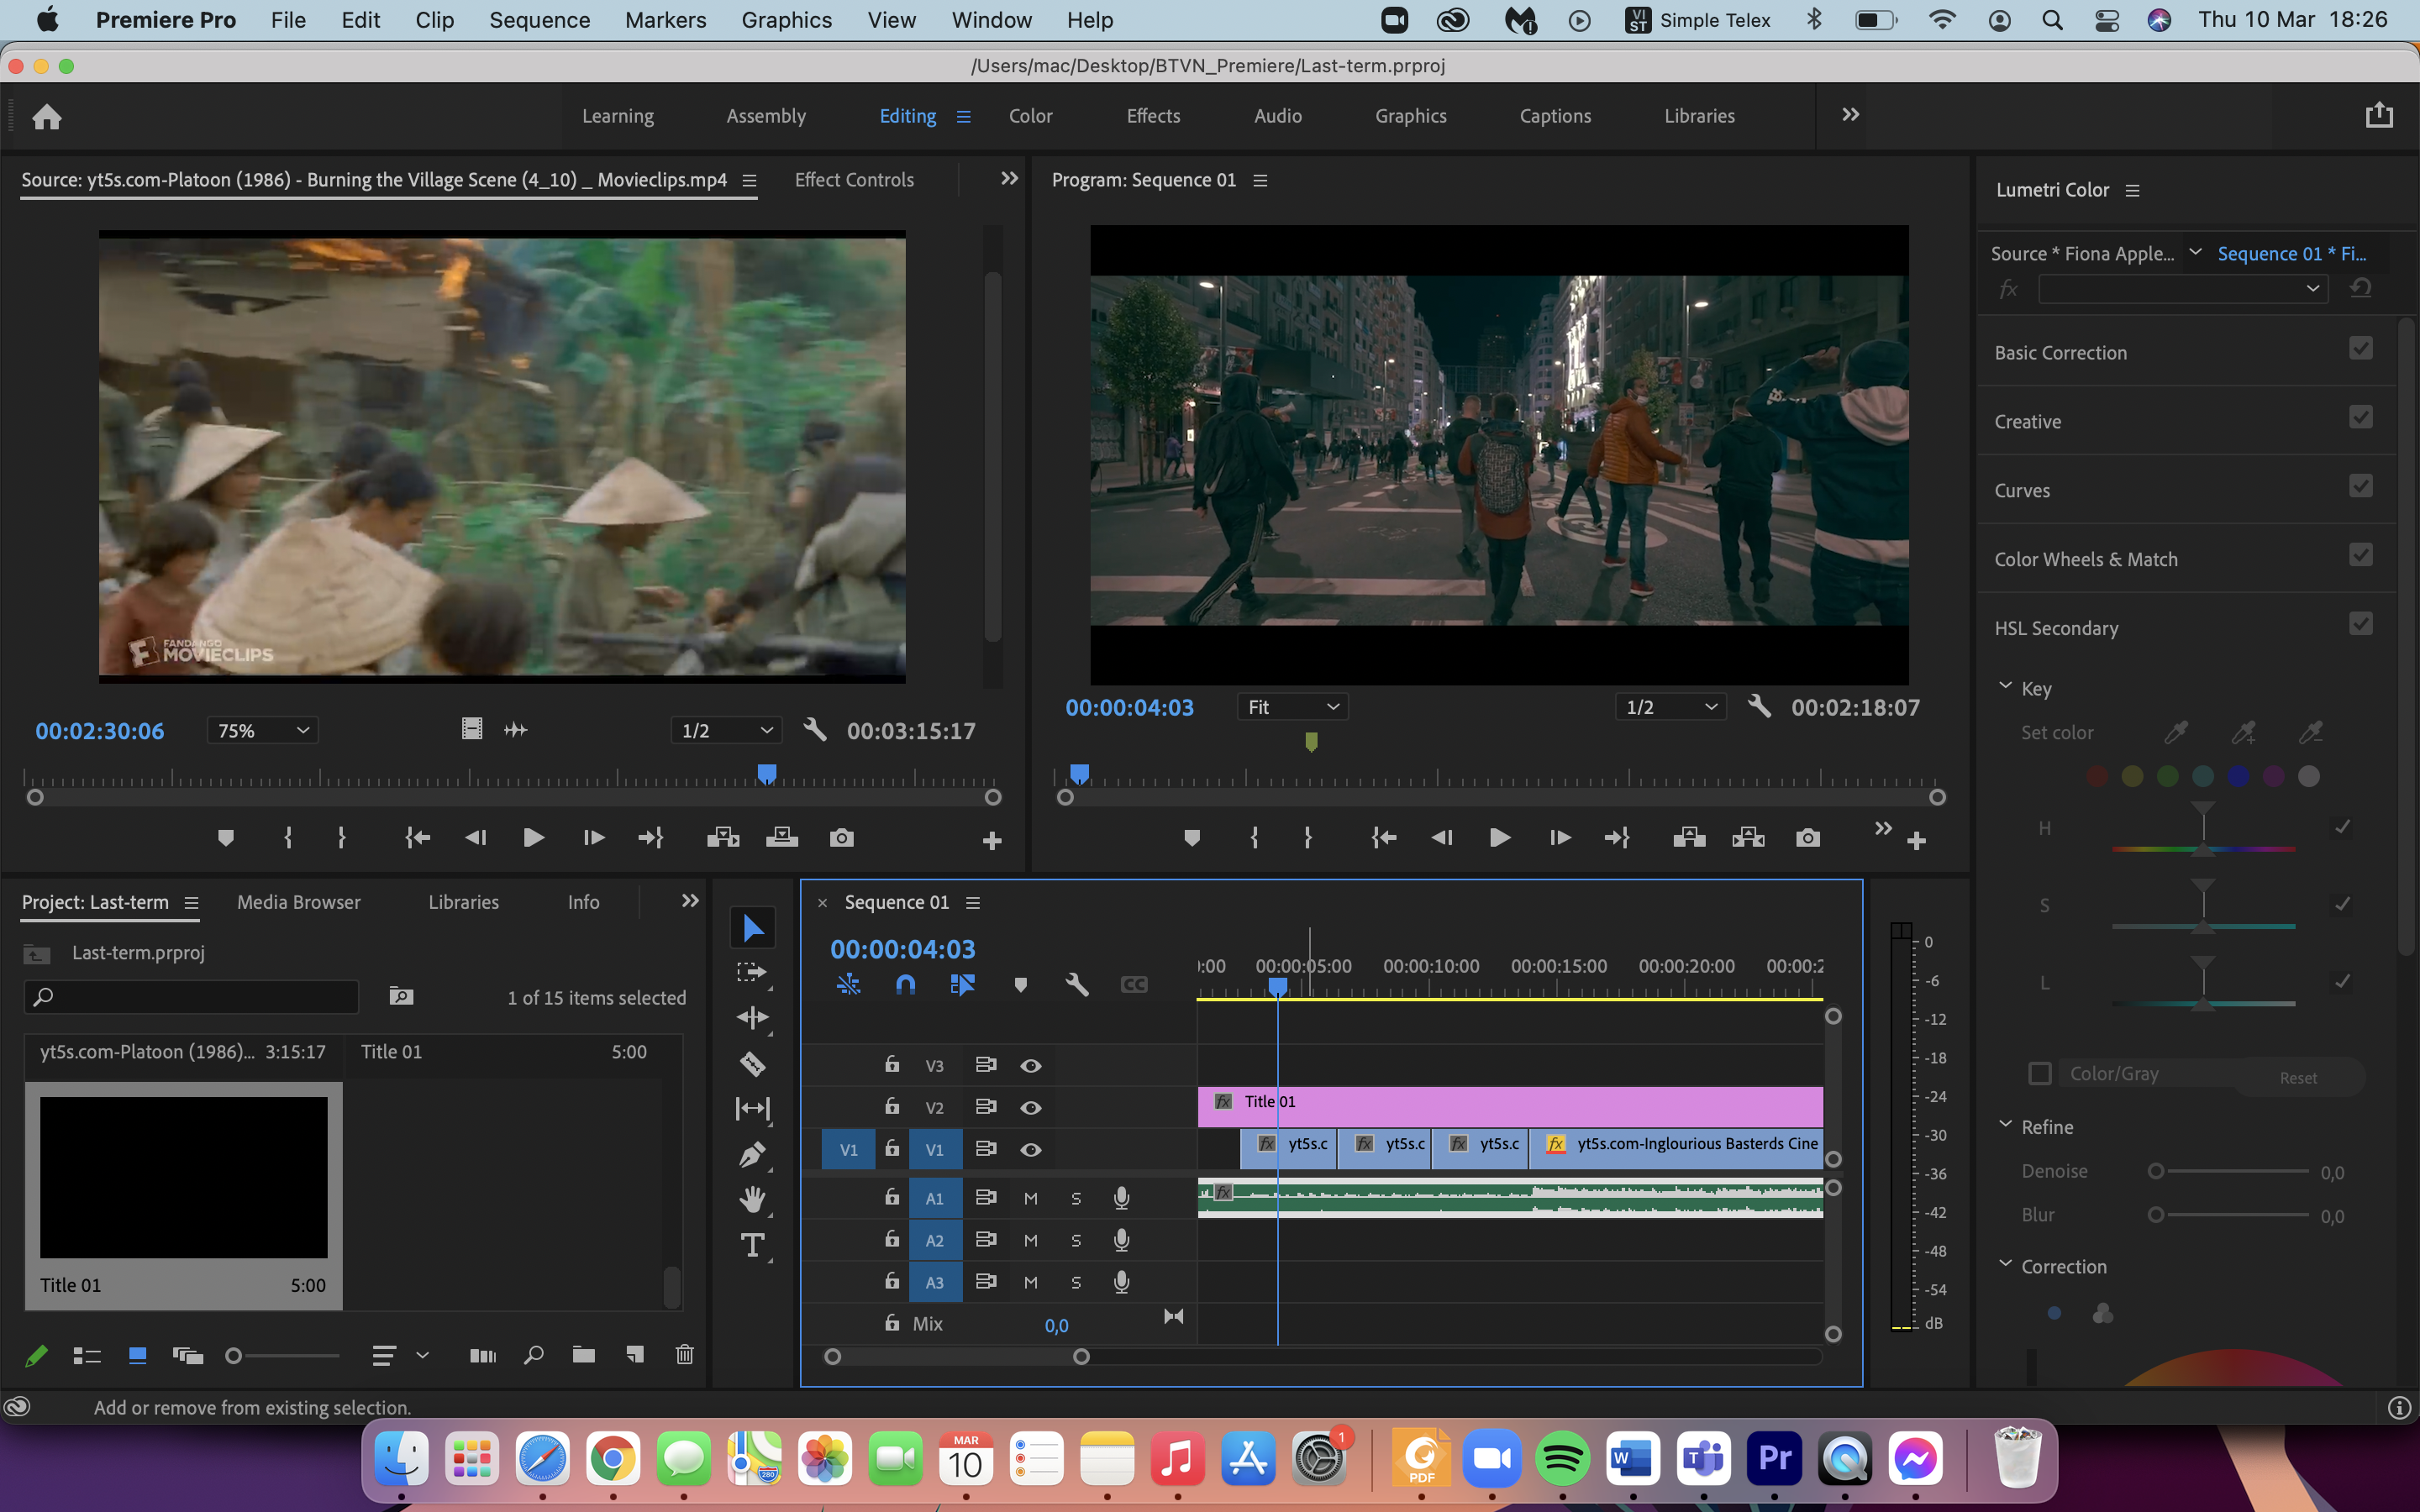Image resolution: width=2420 pixels, height=1512 pixels.
Task: Switch Project panel to Icon View
Action: click(x=138, y=1355)
